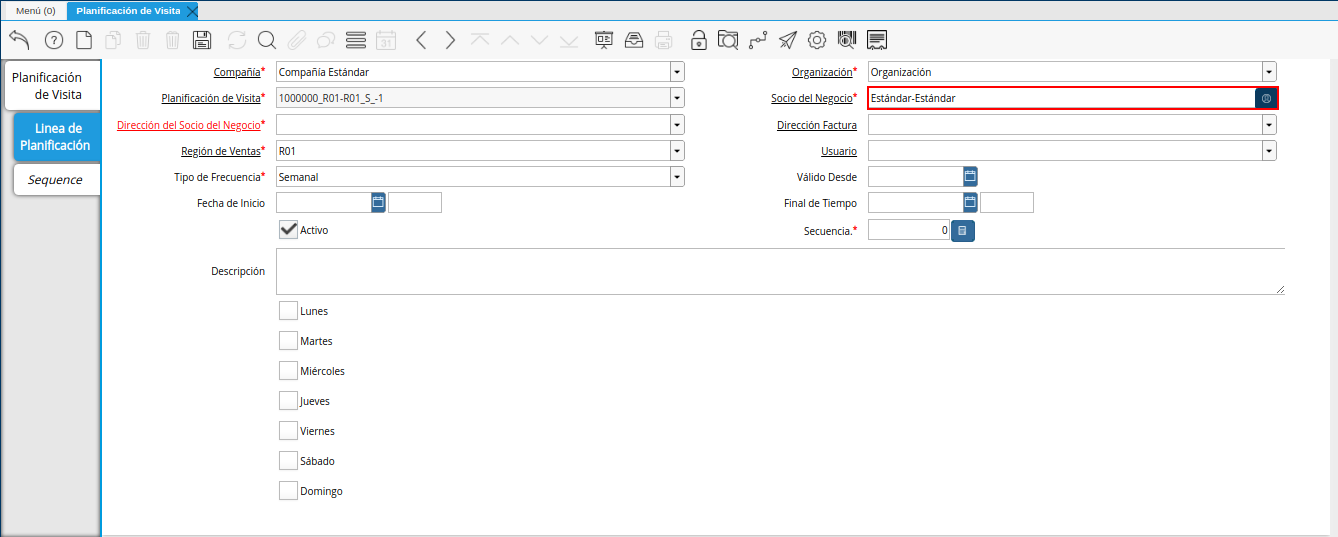The height and width of the screenshot is (537, 1338).
Task: Open the Válido Desde calendar picker
Action: [x=970, y=176]
